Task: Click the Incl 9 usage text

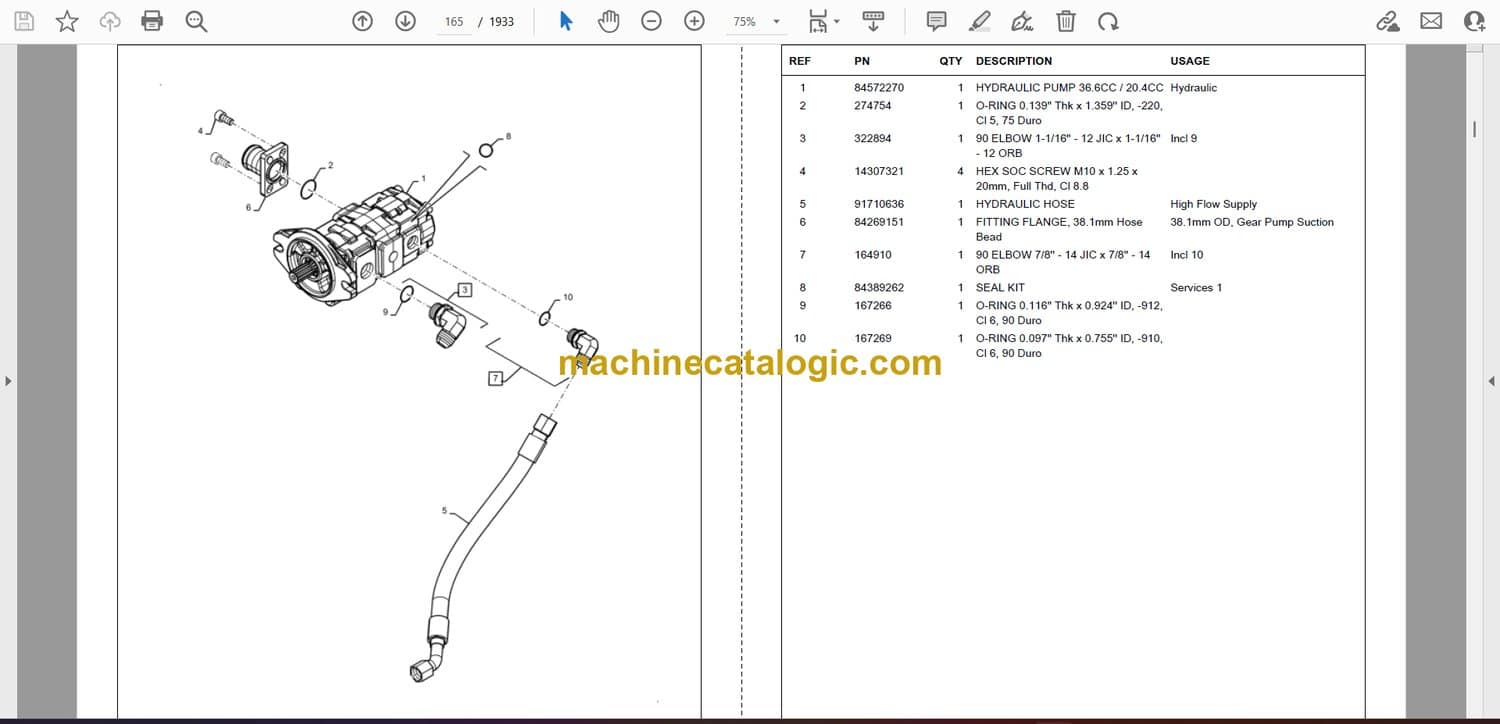Action: [1183, 139]
